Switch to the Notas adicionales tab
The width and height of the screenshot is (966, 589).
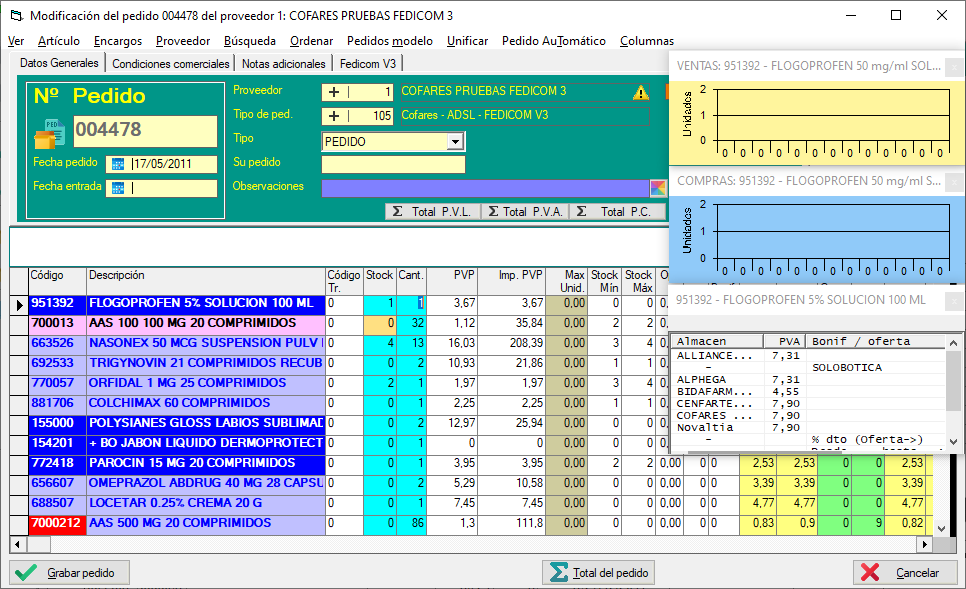point(283,63)
